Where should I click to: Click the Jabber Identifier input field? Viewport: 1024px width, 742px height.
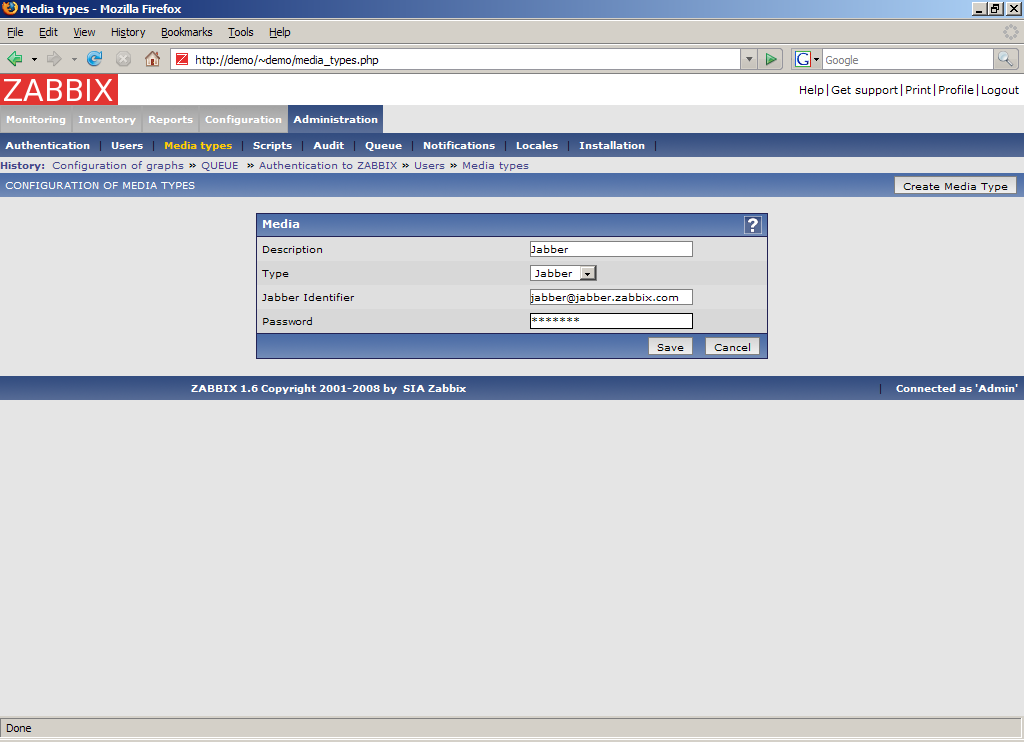(611, 297)
